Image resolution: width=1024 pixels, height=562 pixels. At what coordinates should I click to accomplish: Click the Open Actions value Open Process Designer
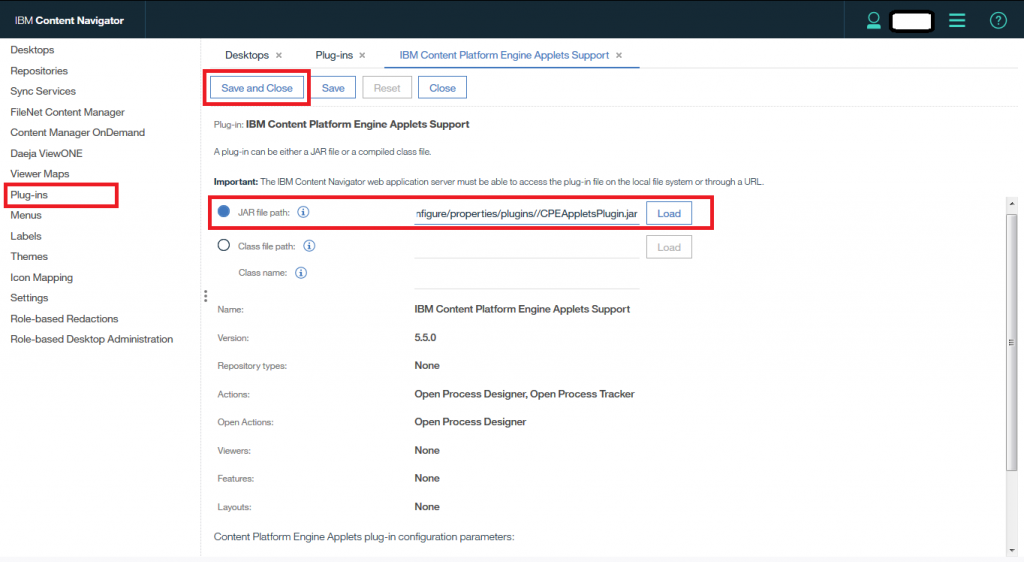pos(470,422)
